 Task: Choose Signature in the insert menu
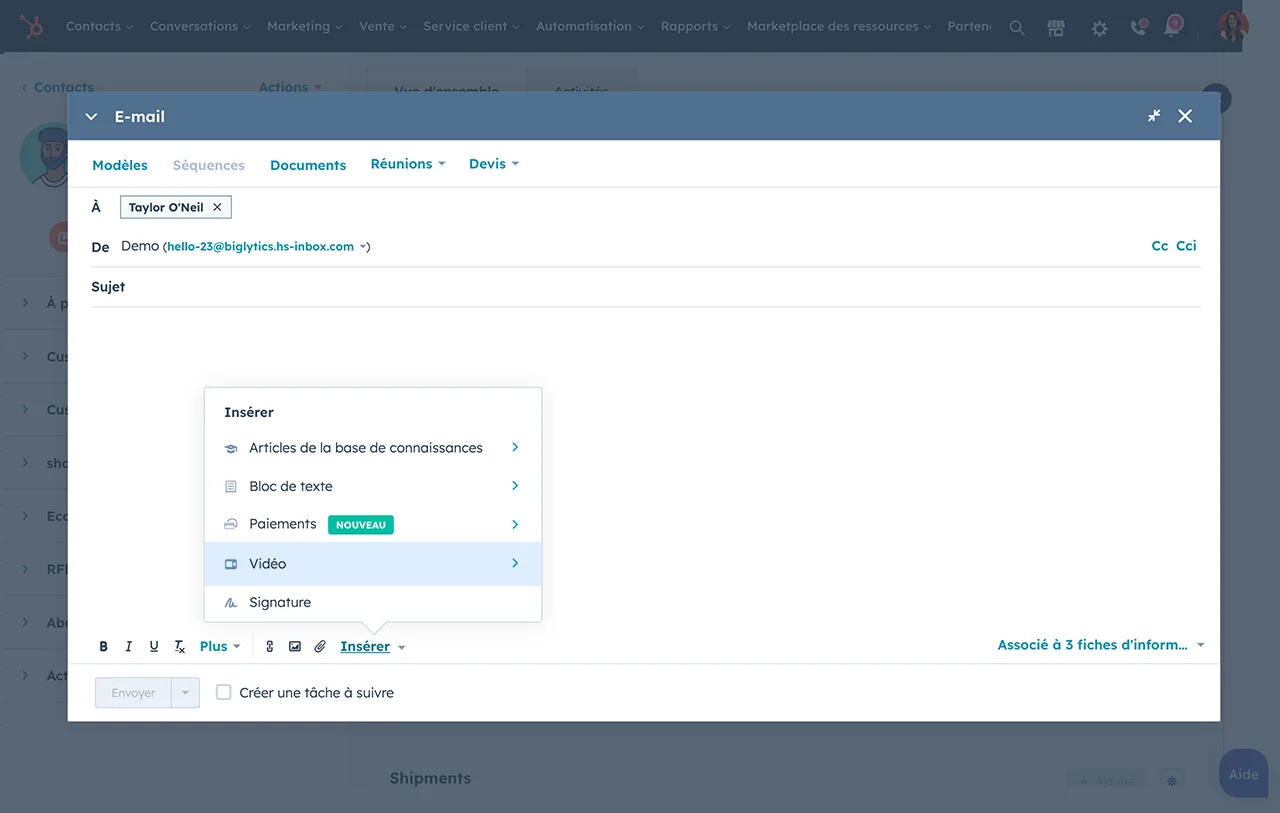click(x=280, y=602)
